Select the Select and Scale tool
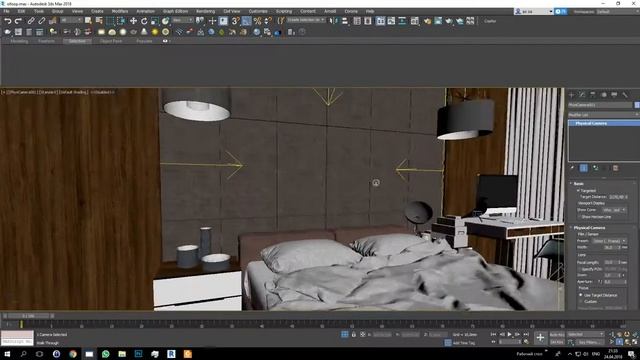This screenshot has width=640, height=360. tap(155, 21)
